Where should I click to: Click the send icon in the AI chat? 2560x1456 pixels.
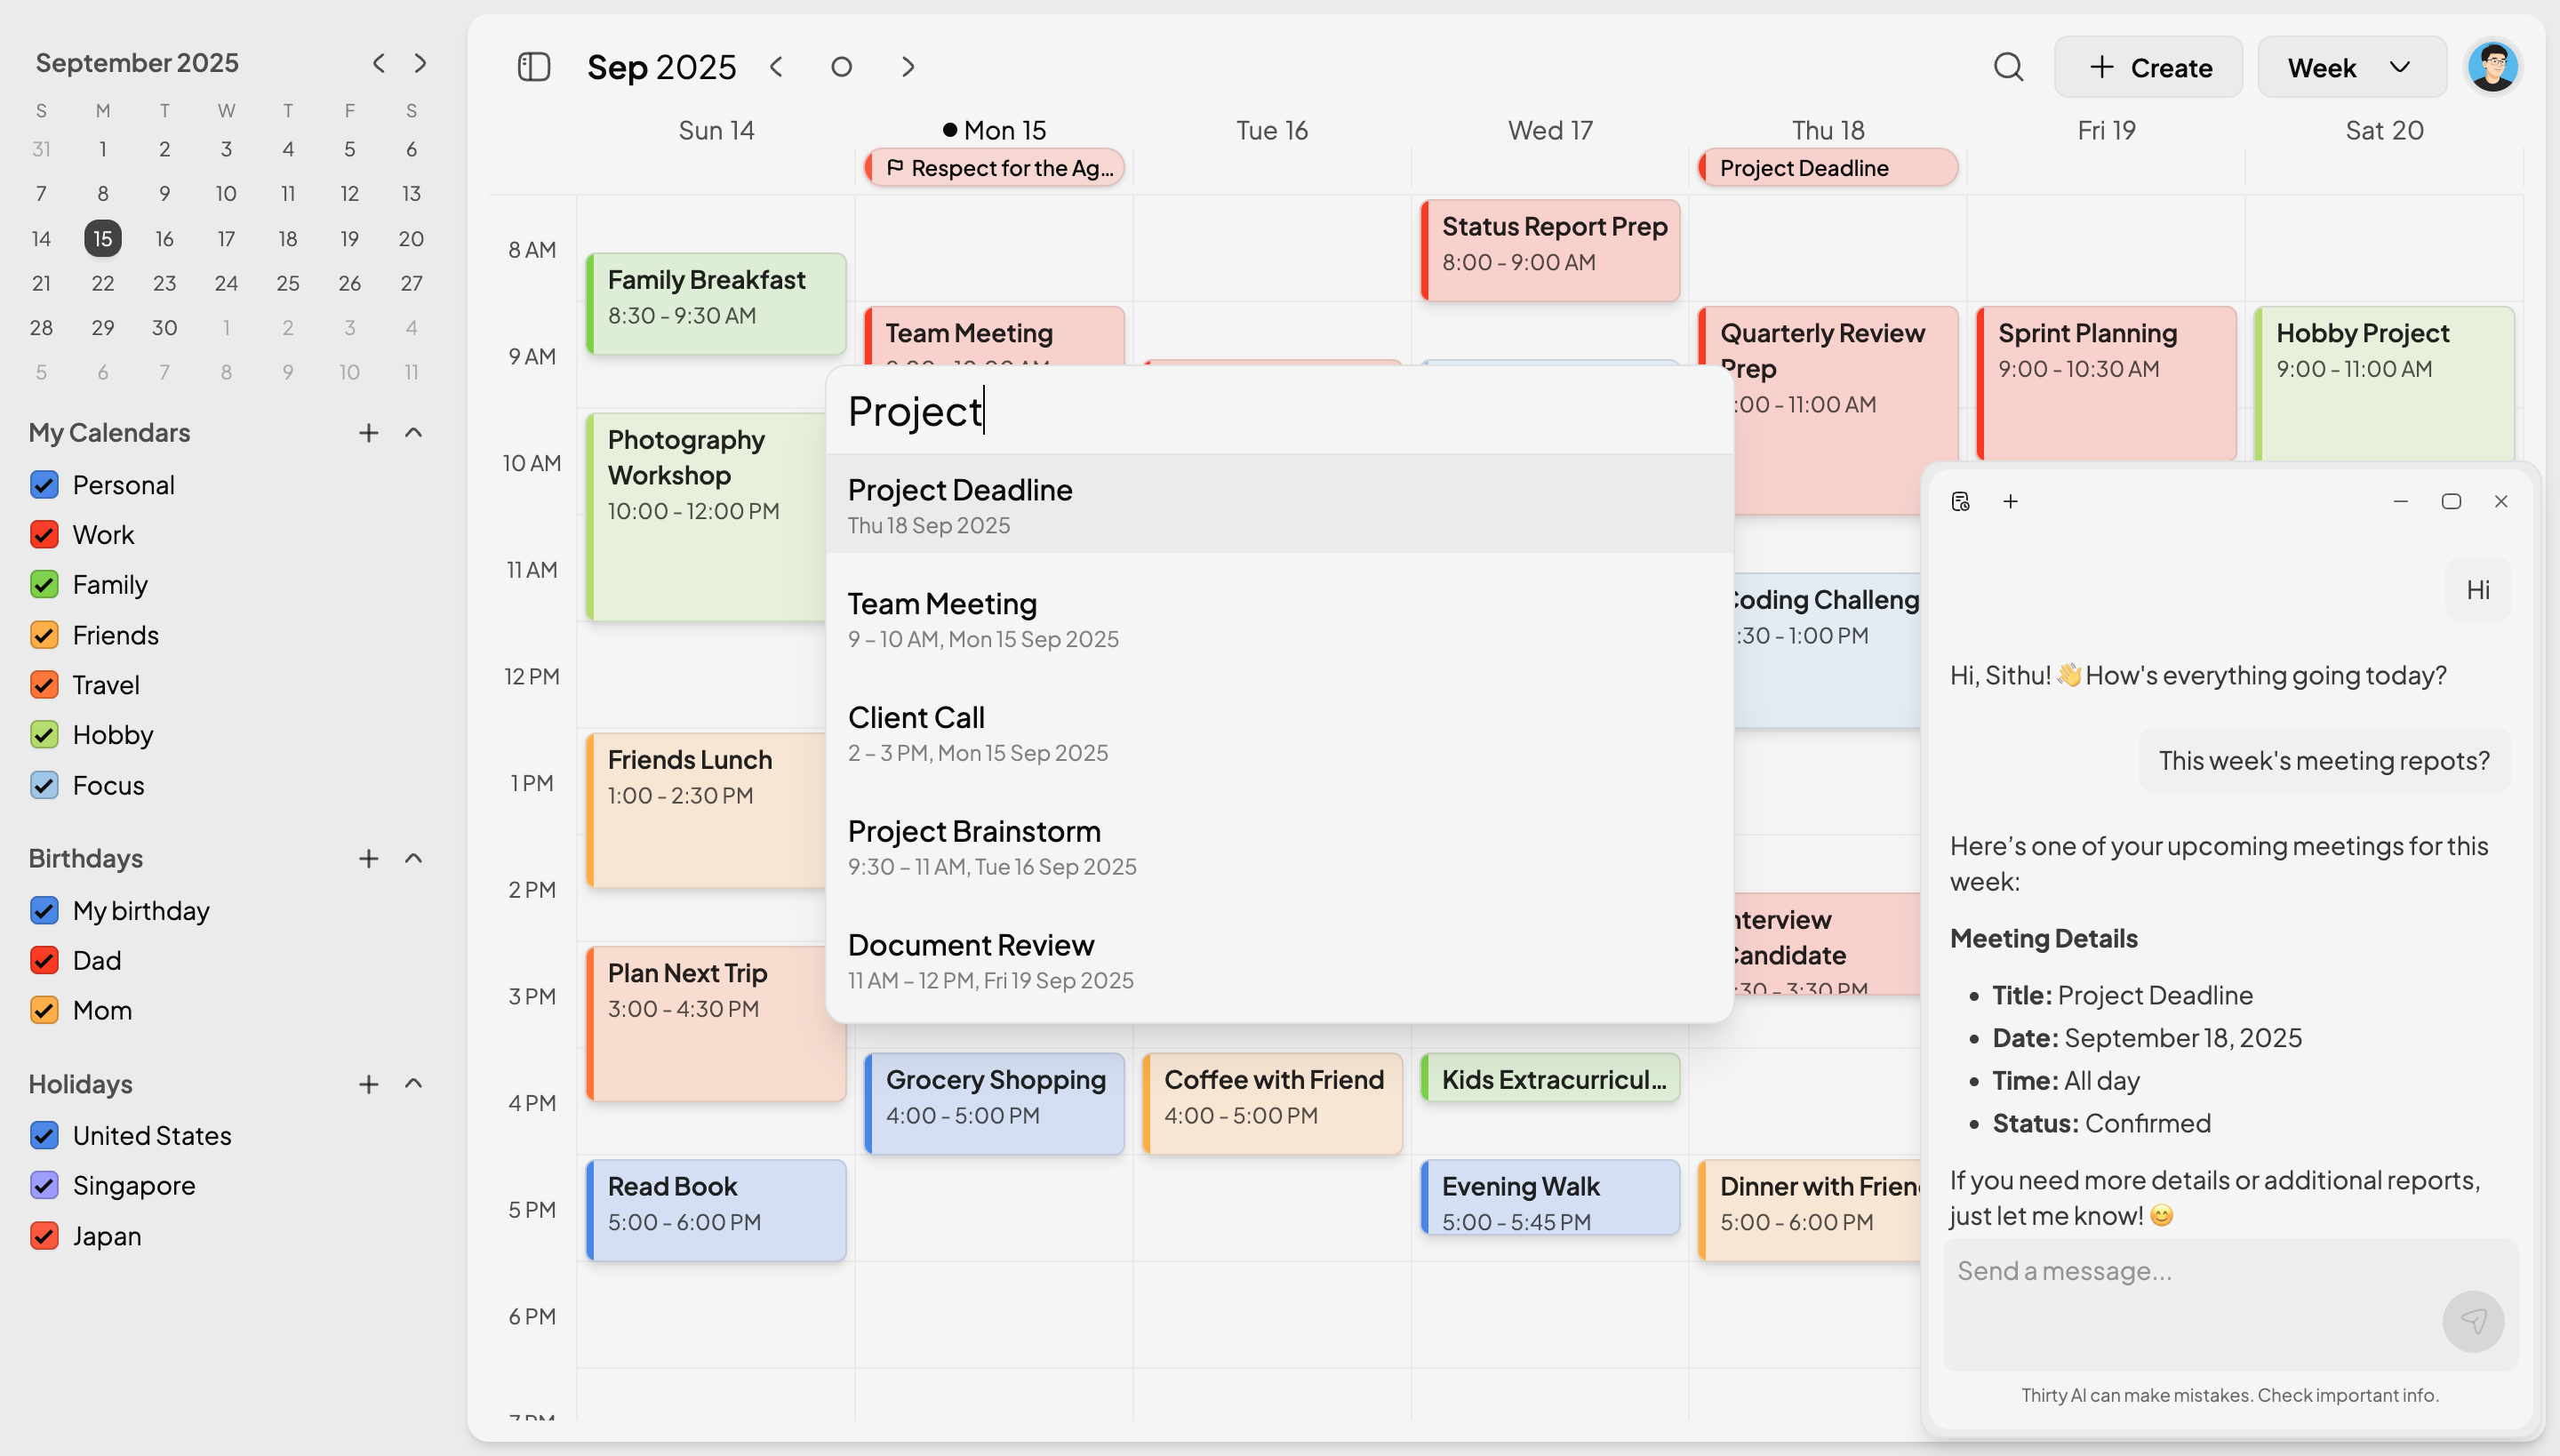click(x=2473, y=1321)
